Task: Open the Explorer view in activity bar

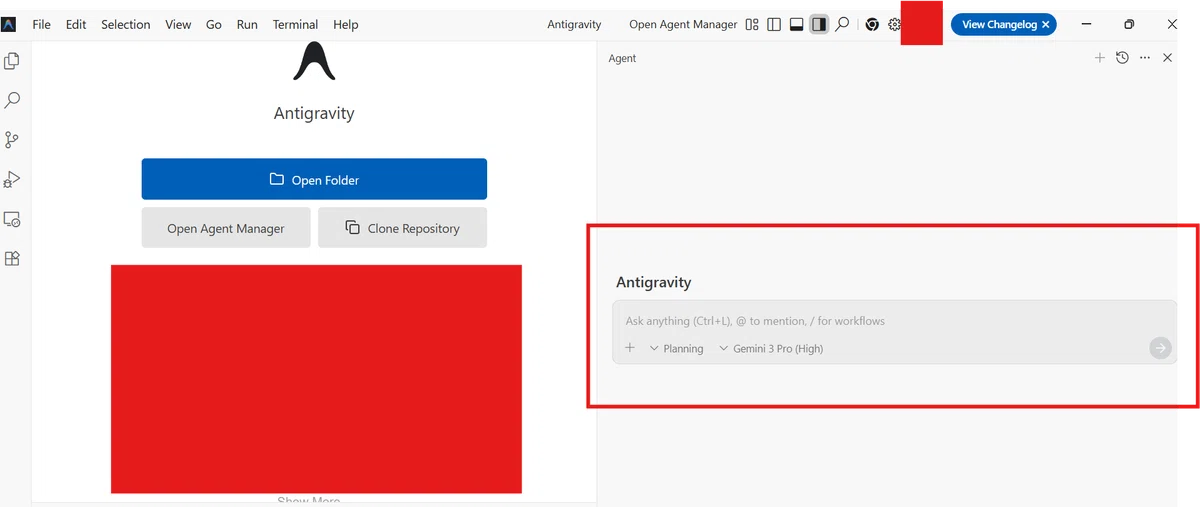Action: tap(12, 61)
